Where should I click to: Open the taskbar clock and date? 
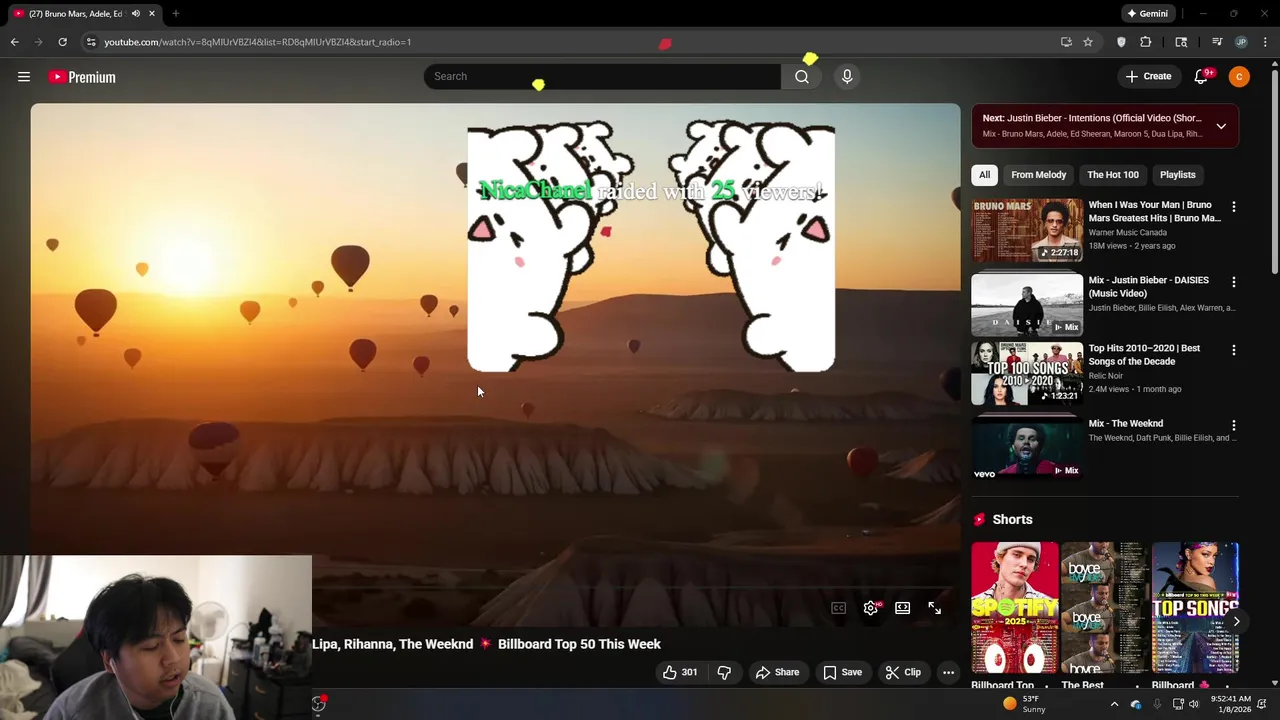point(1230,704)
